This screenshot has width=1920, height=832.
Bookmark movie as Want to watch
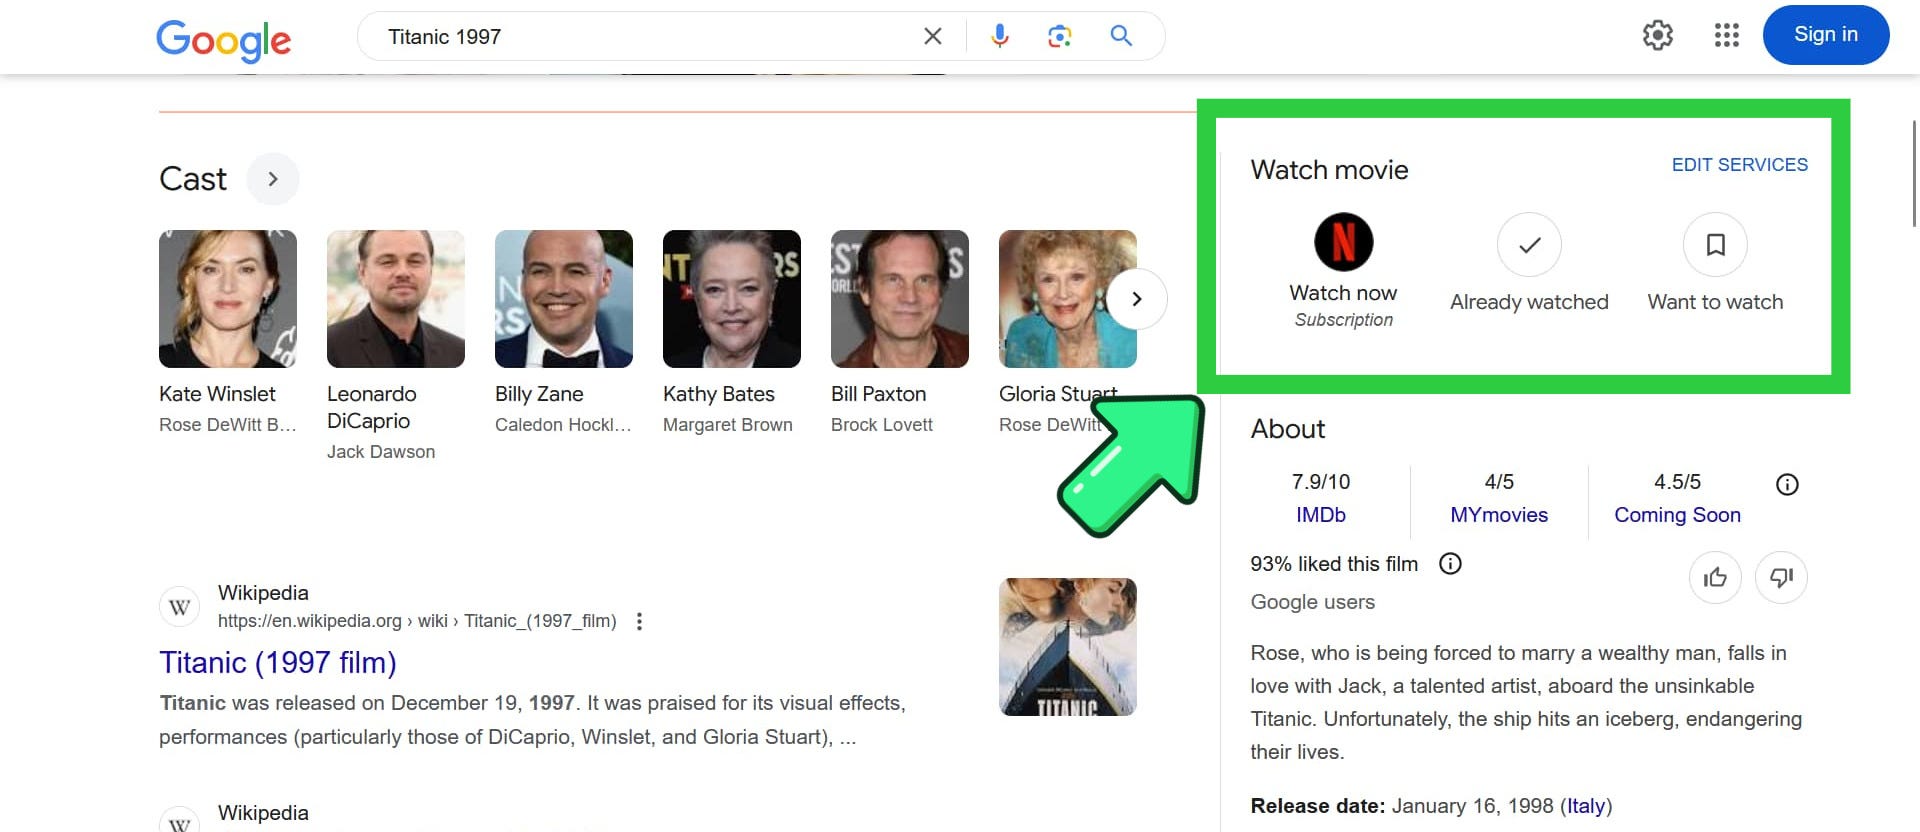(x=1715, y=245)
